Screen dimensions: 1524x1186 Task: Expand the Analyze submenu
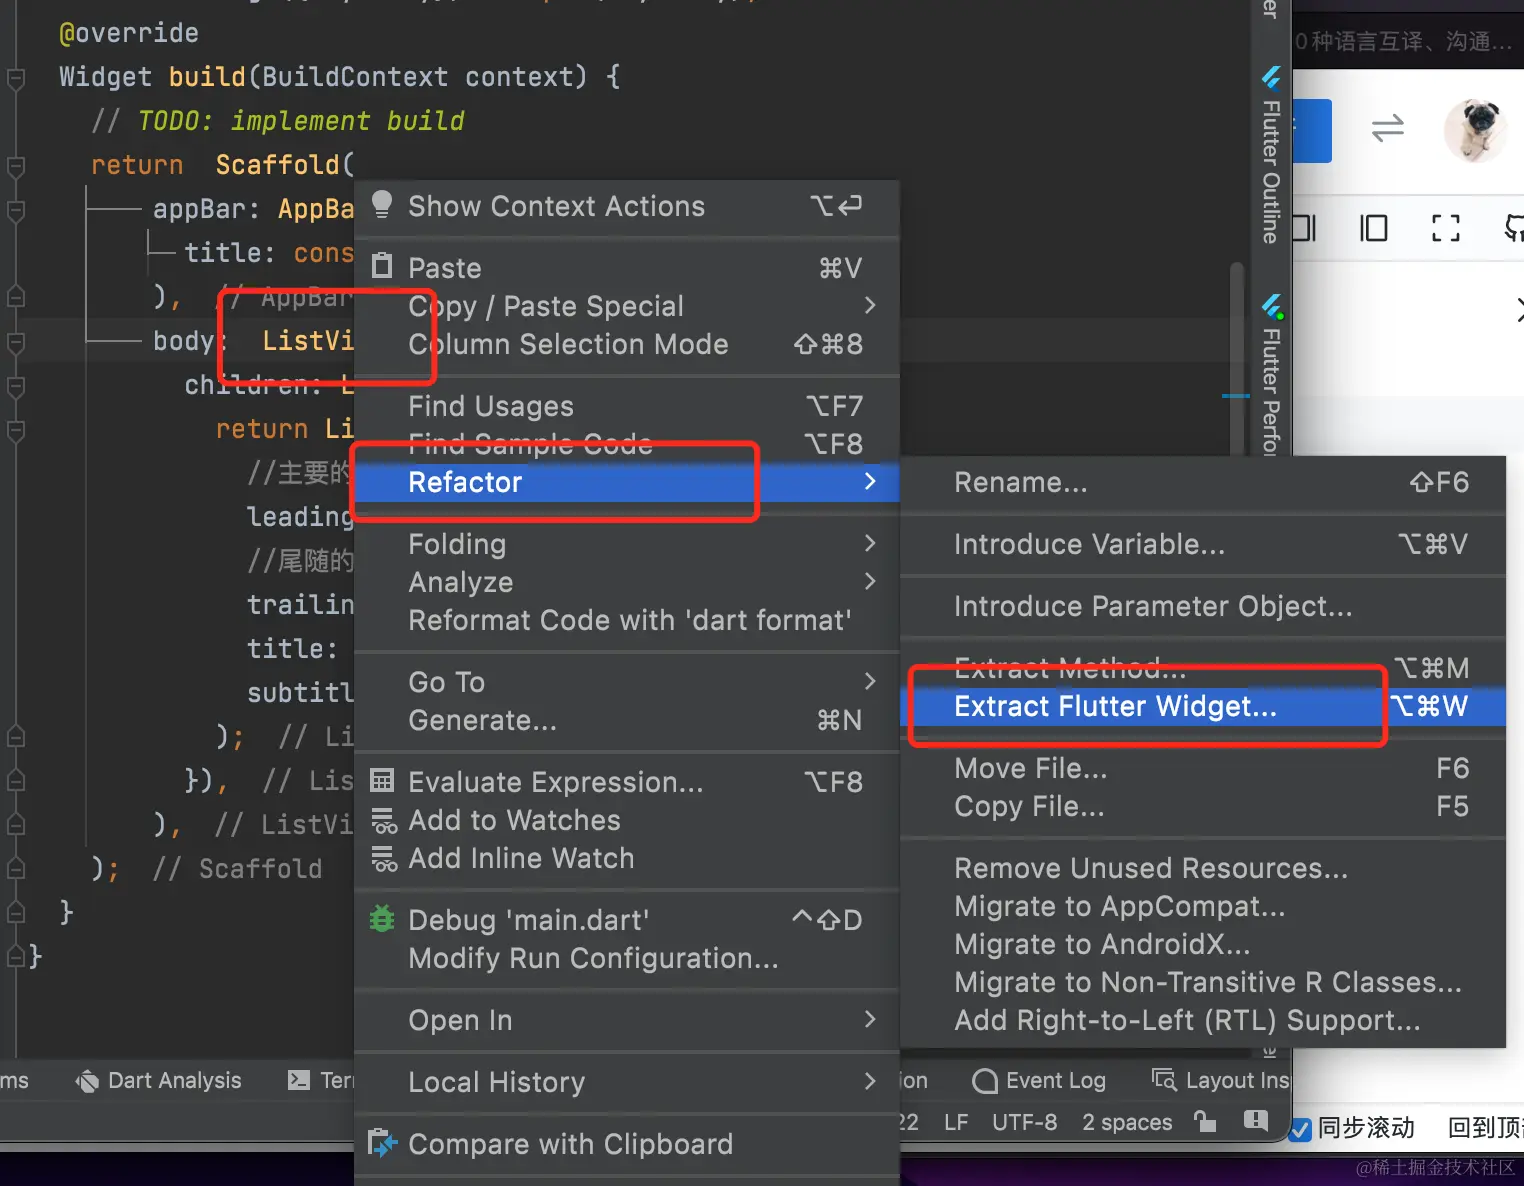627,582
